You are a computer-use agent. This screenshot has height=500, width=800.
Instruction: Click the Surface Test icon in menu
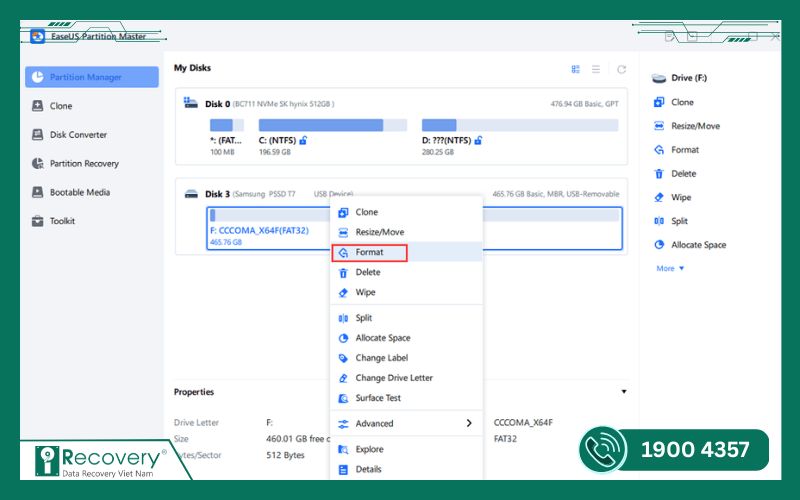point(343,398)
